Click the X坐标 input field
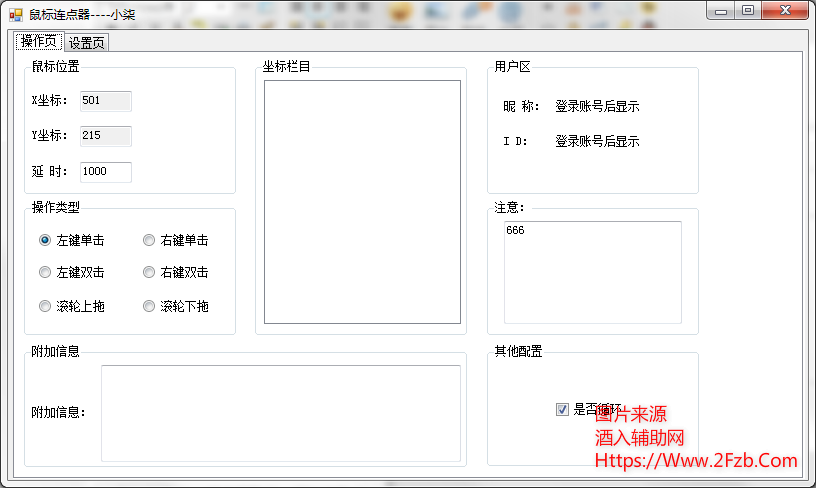 point(105,101)
